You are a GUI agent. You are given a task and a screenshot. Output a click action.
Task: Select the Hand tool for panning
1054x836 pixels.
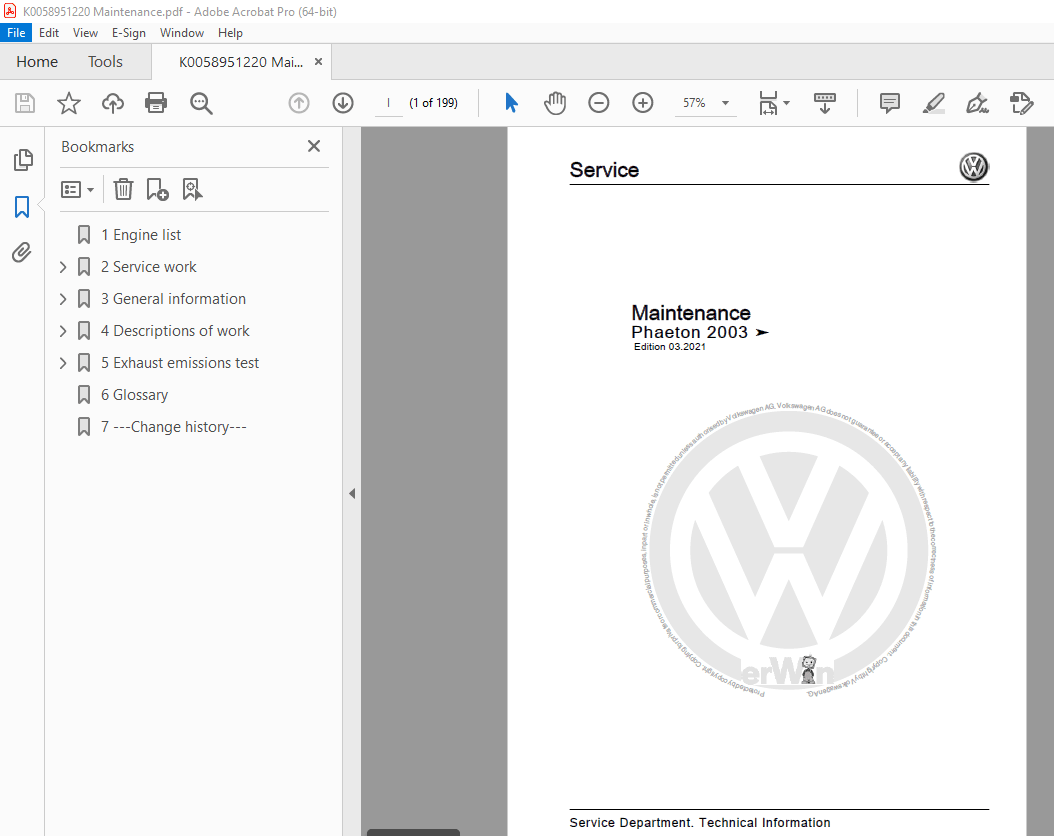(x=555, y=102)
